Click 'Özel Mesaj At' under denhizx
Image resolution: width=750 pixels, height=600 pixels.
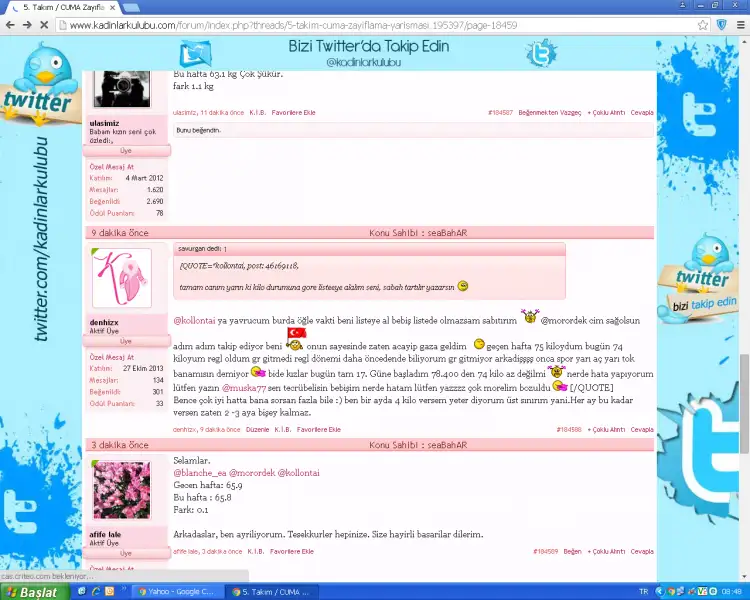pos(111,357)
